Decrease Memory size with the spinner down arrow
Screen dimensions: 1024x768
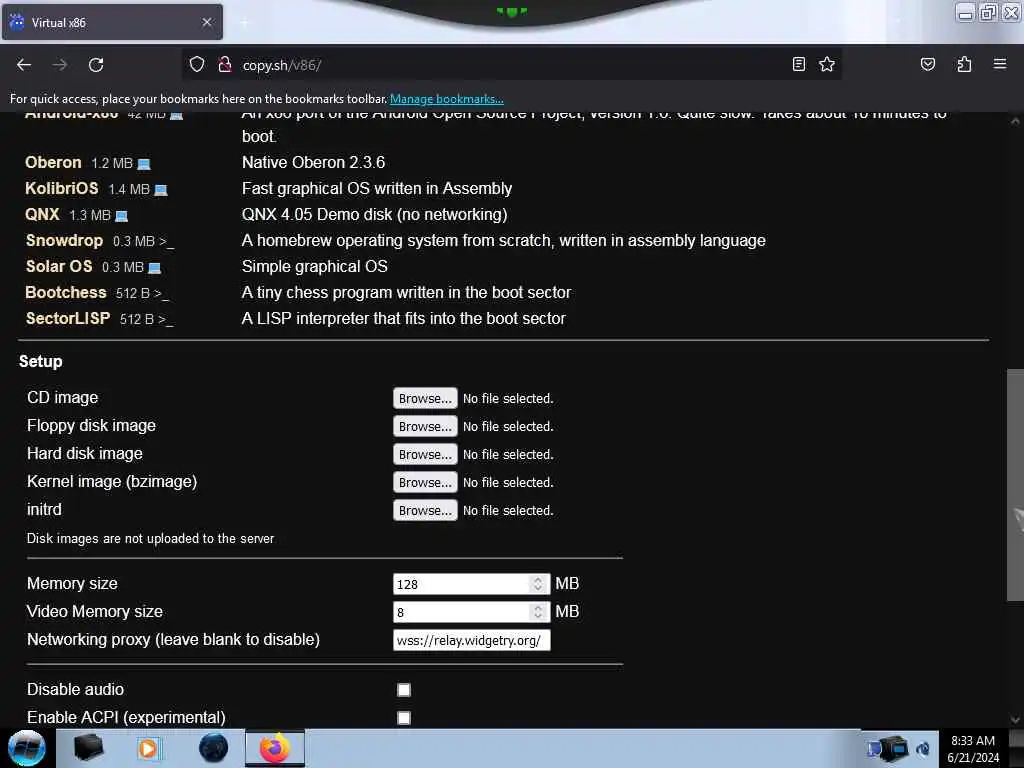[x=537, y=588]
